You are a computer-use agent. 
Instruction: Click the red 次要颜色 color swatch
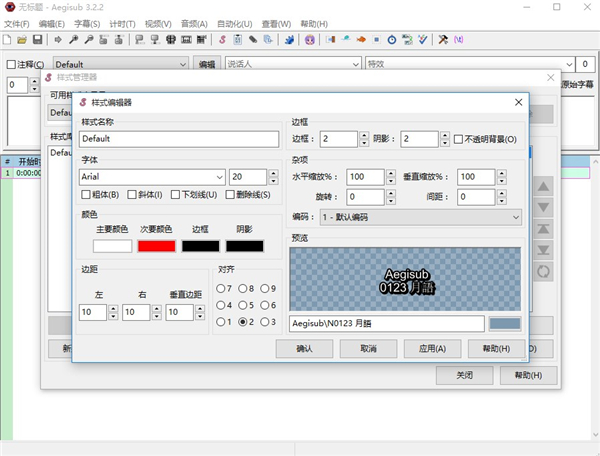click(x=157, y=246)
